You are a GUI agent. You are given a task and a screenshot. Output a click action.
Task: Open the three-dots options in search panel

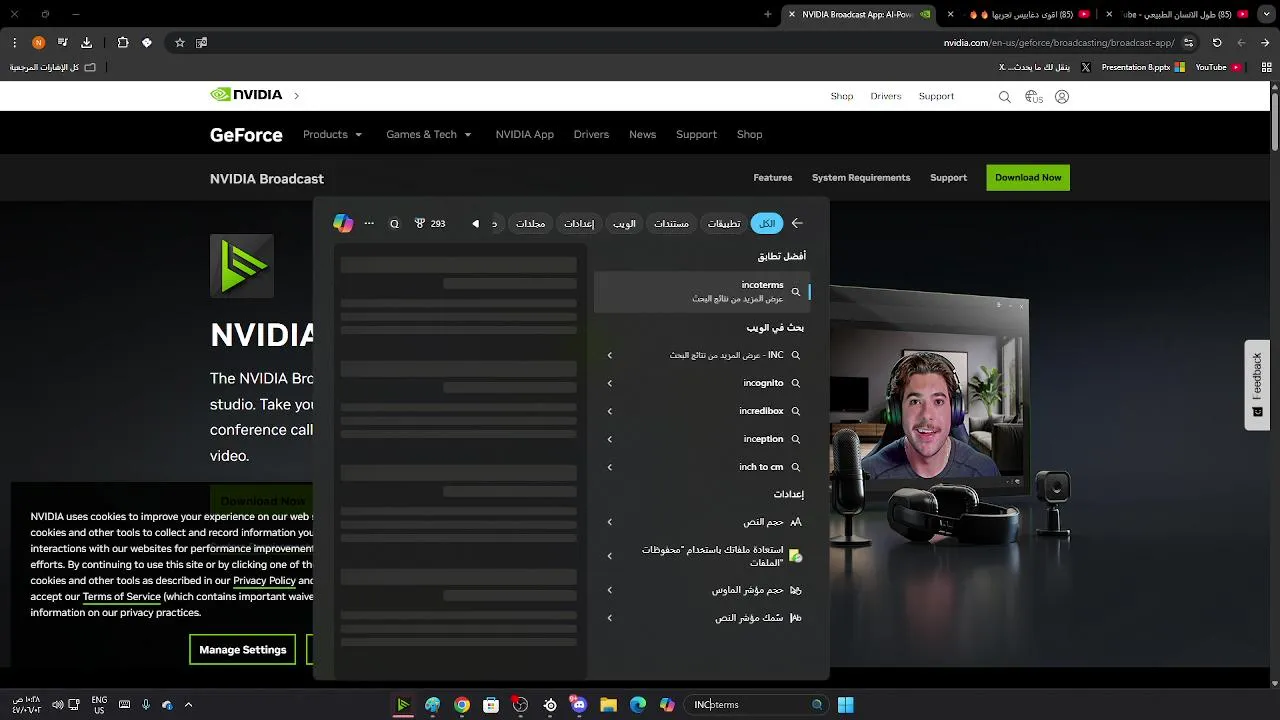[x=369, y=224]
